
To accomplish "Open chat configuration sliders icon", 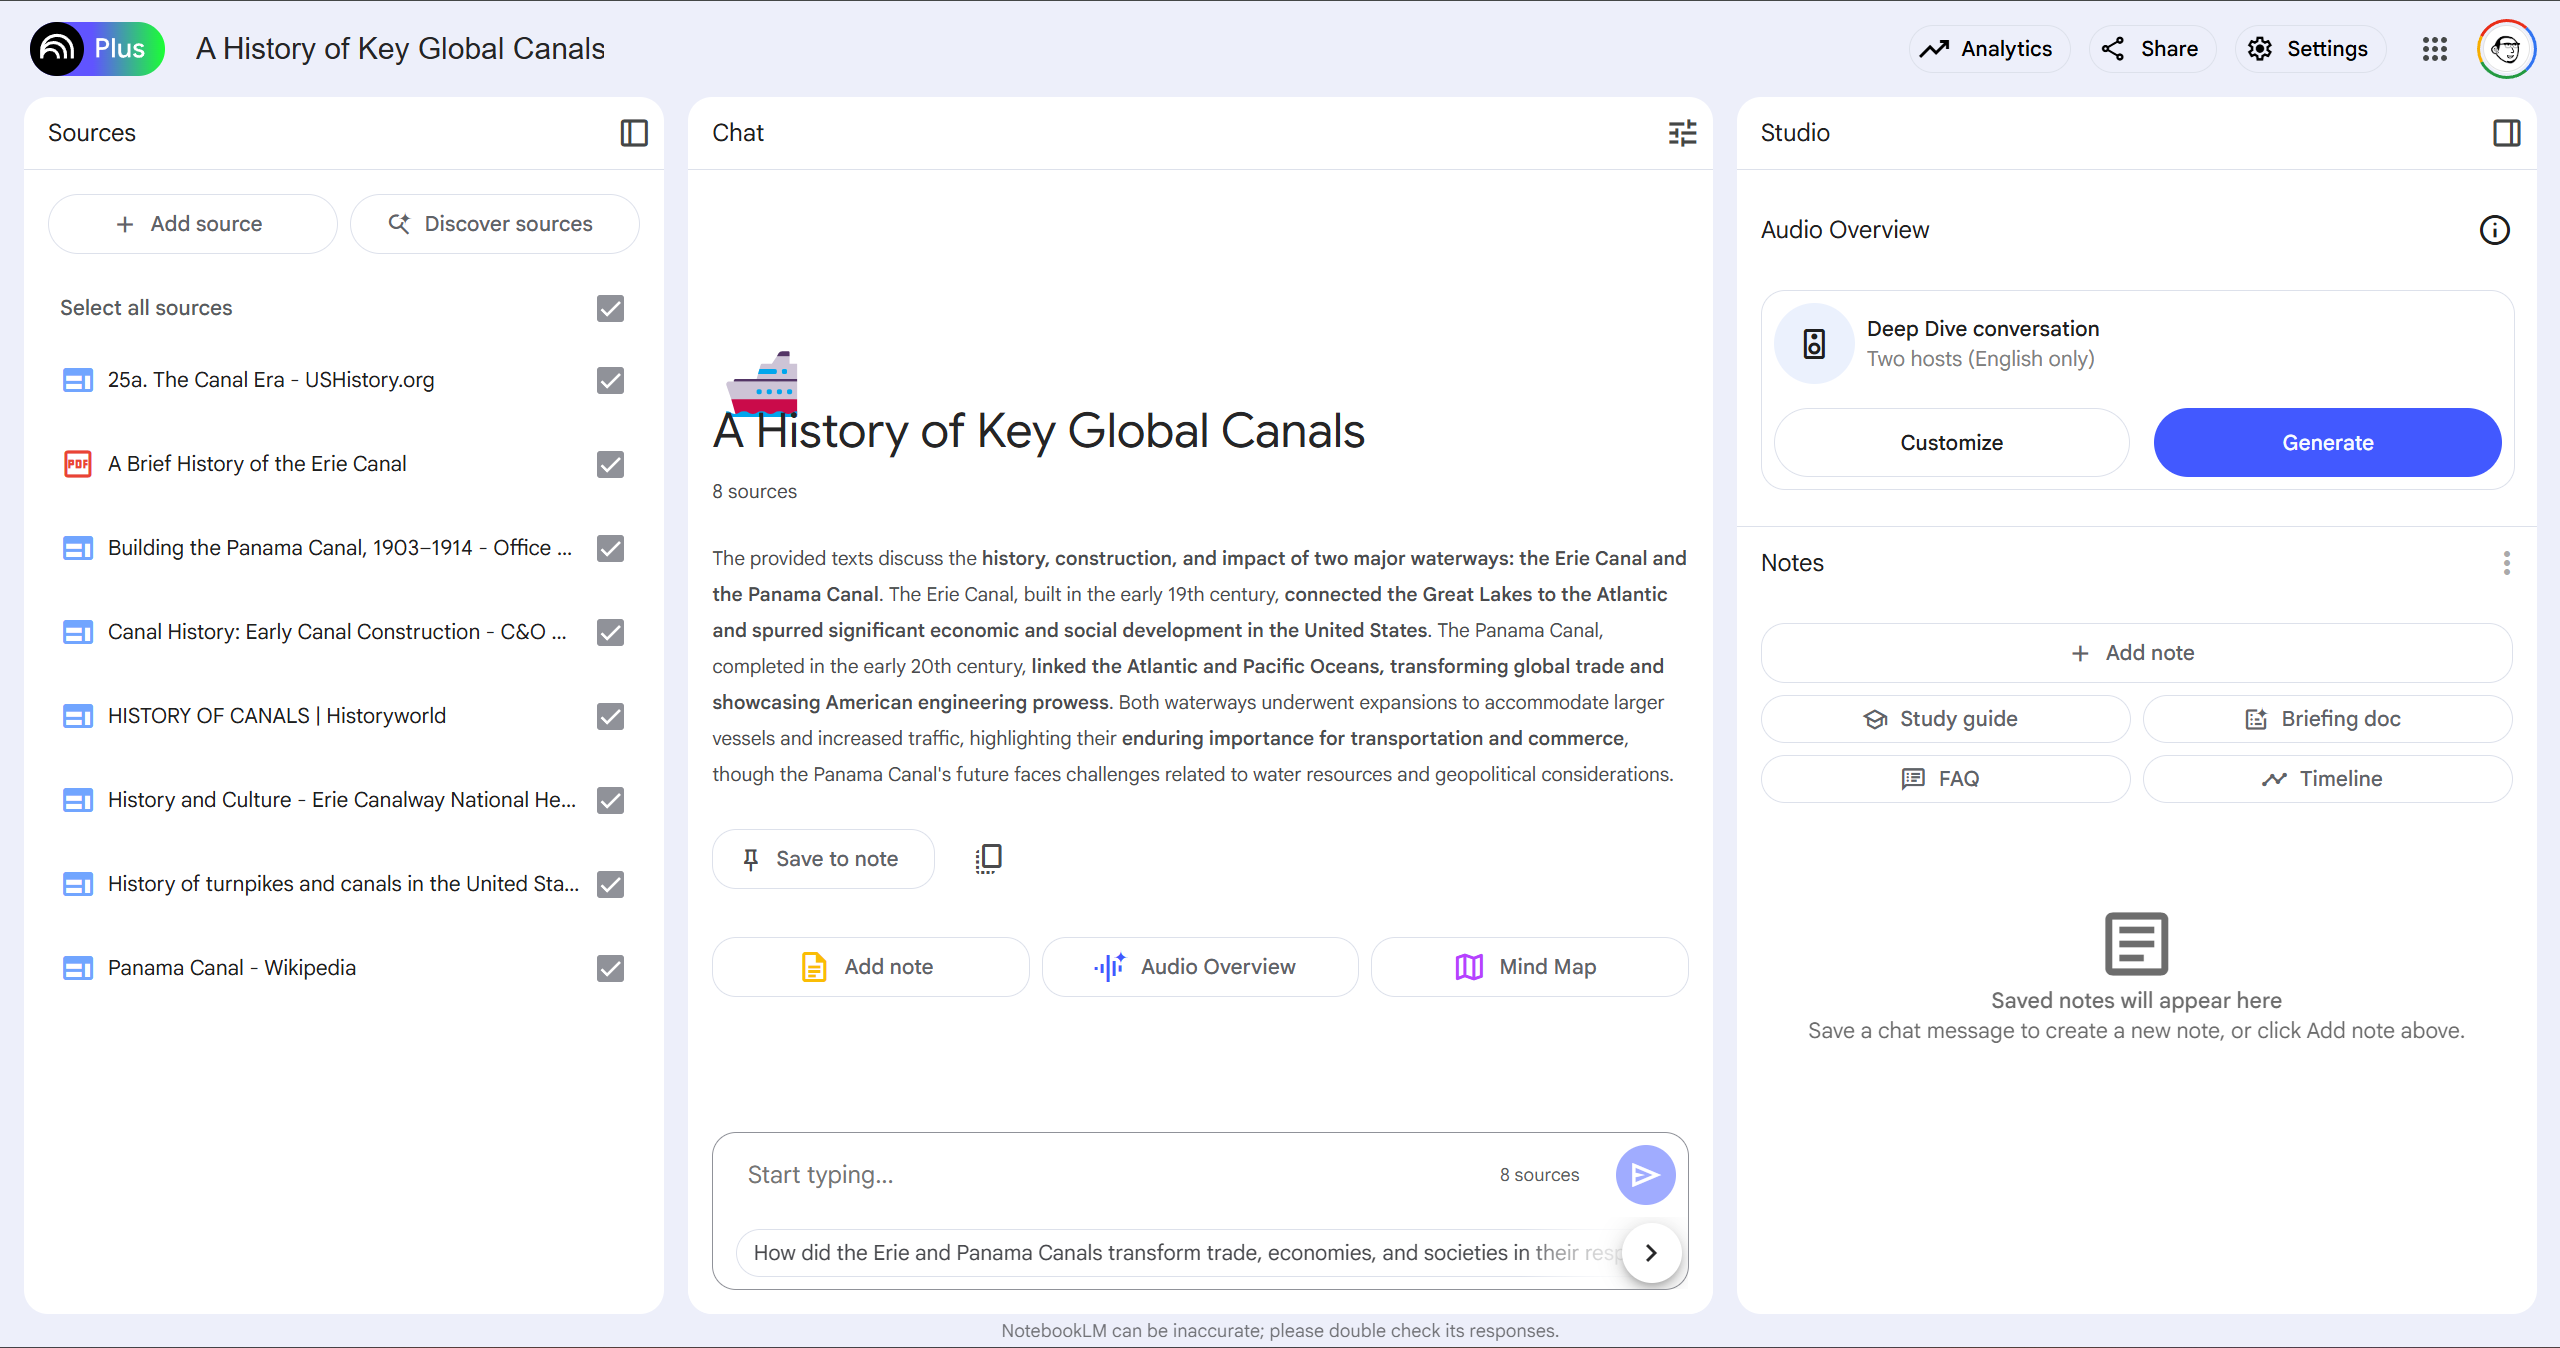I will [x=1682, y=133].
